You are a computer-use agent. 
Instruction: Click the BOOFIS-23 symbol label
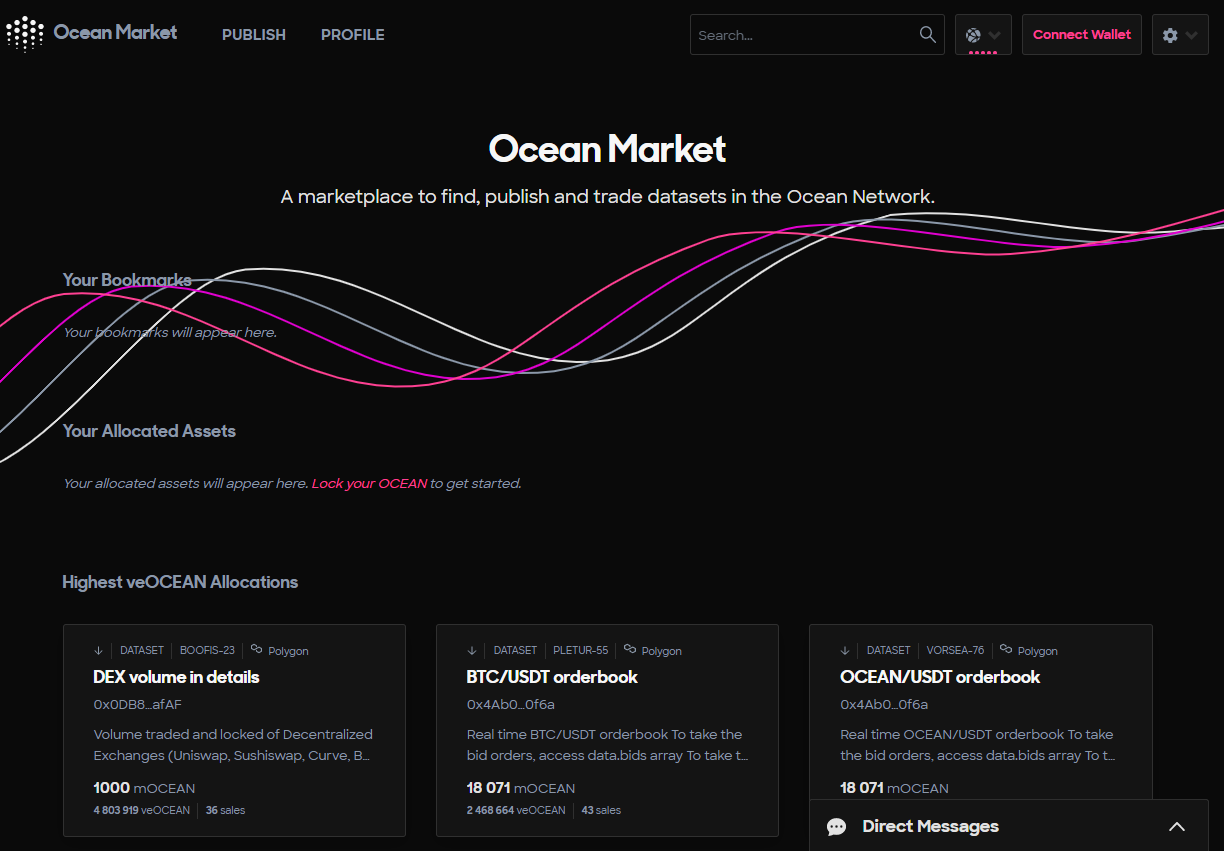point(207,650)
